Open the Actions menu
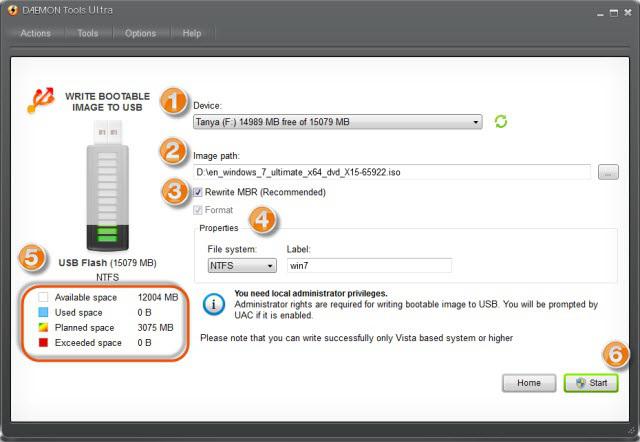The height and width of the screenshot is (442, 640). 36,33
